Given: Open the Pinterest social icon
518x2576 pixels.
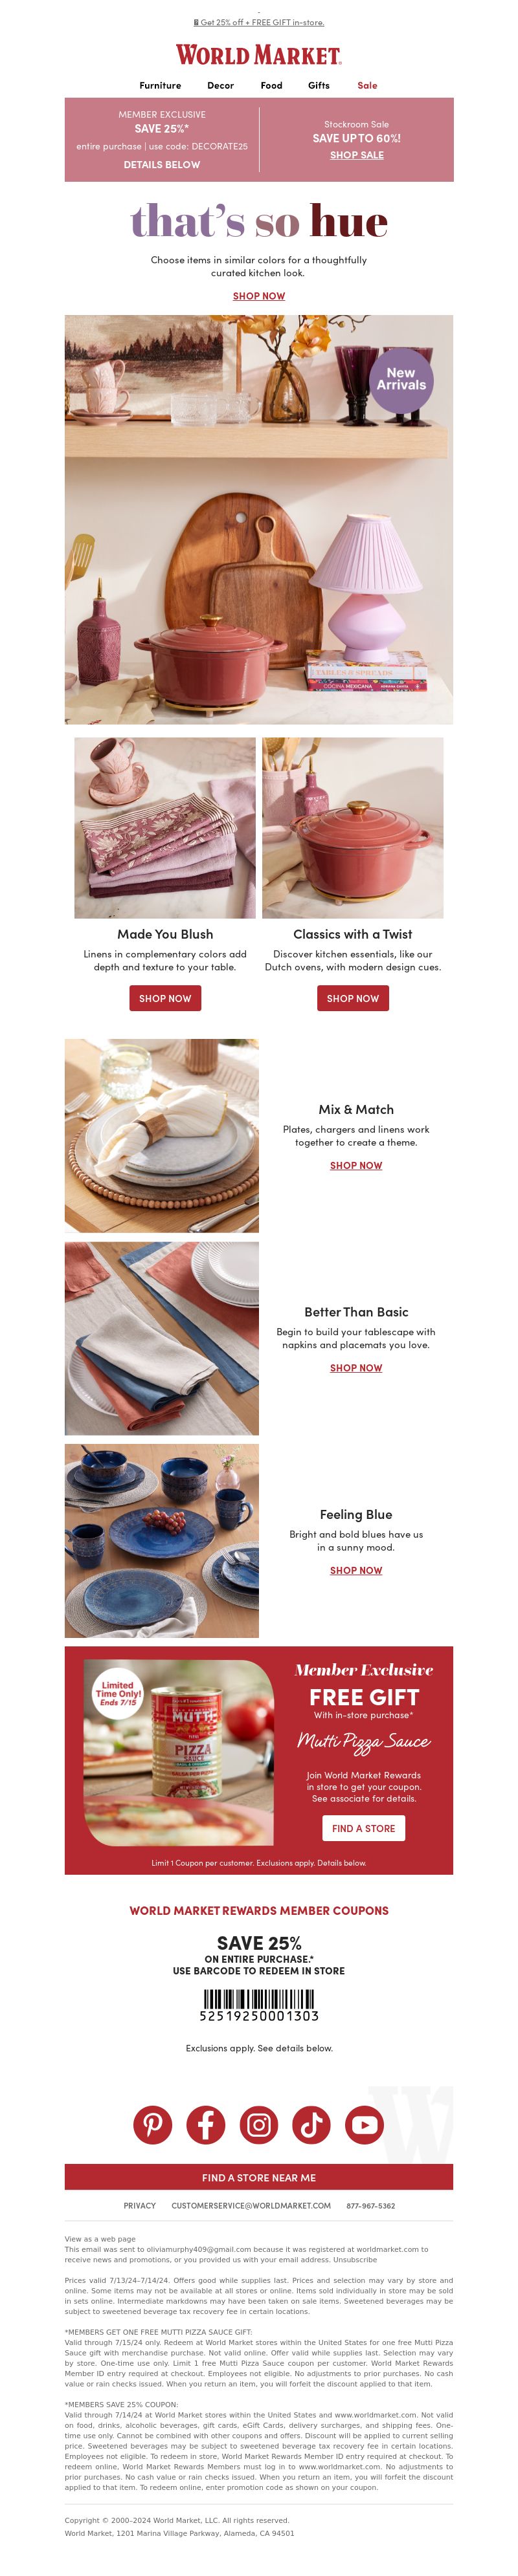Looking at the screenshot, I should click(x=153, y=2125).
